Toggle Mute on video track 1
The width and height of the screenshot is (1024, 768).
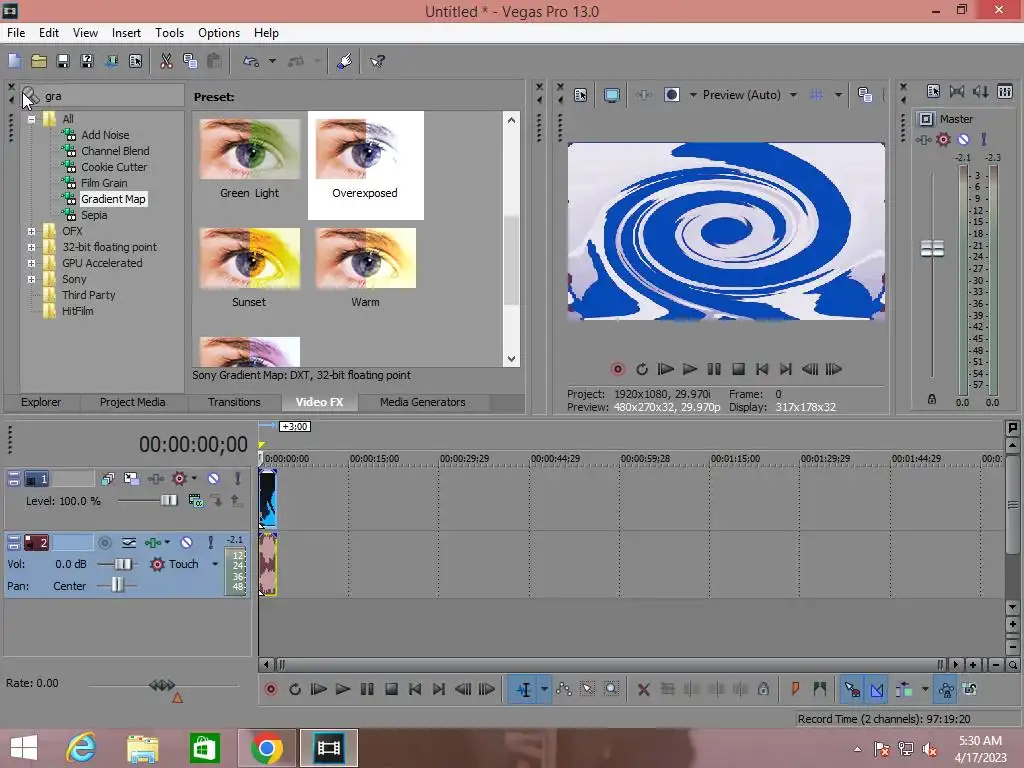click(214, 479)
